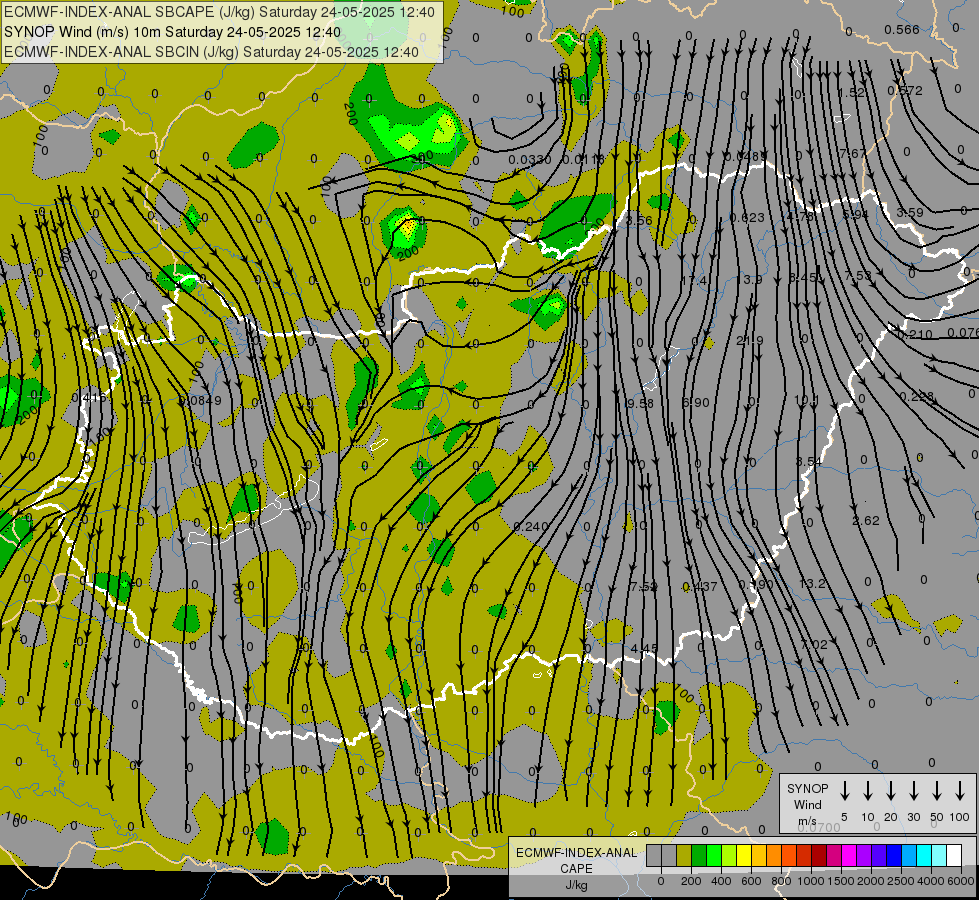Click the map value 0.0849
The image size is (979, 900).
click(x=200, y=400)
